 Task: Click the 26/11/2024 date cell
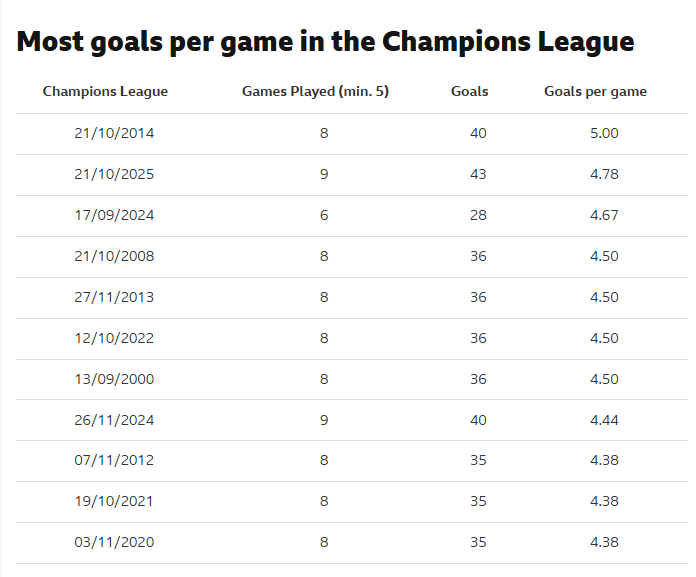pyautogui.click(x=114, y=420)
